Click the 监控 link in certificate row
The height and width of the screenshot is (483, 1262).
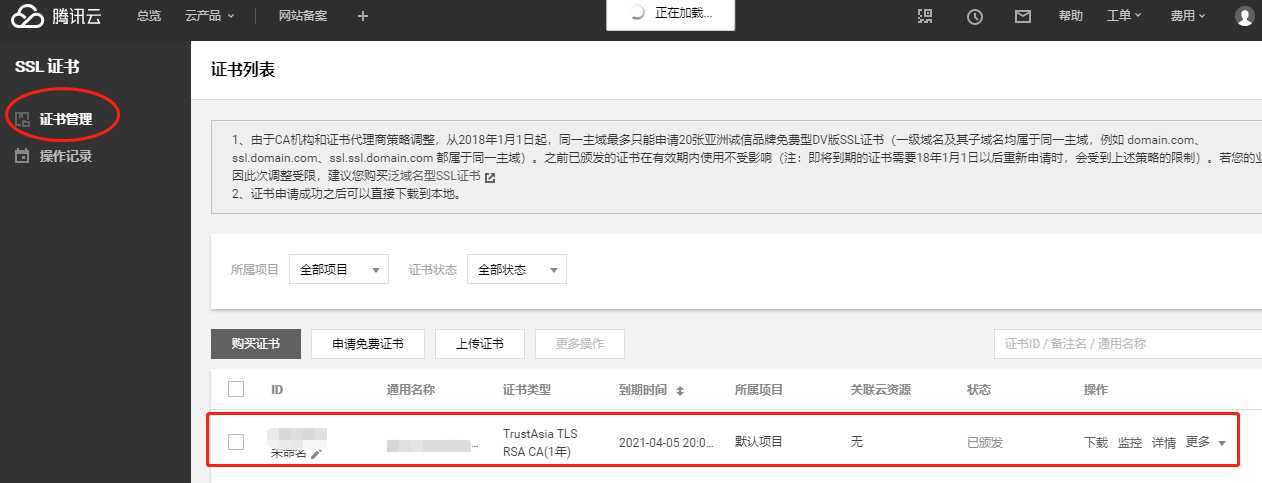[1130, 442]
